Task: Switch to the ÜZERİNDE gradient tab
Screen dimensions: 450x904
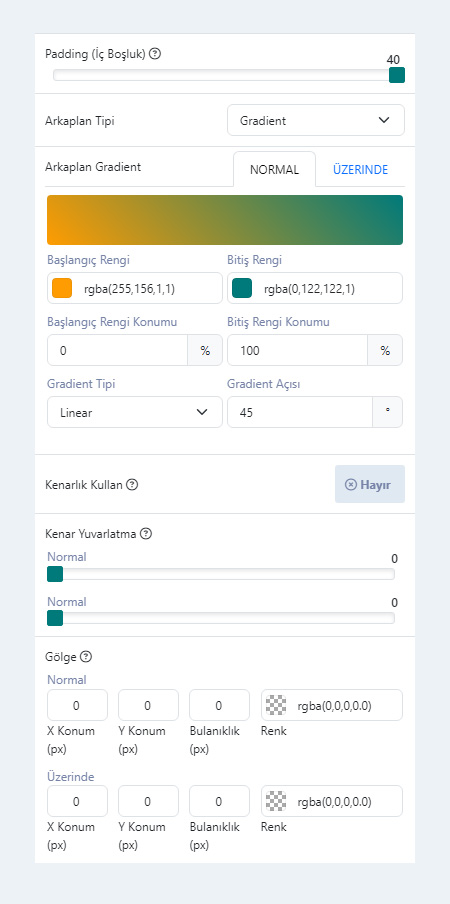Action: pyautogui.click(x=361, y=170)
